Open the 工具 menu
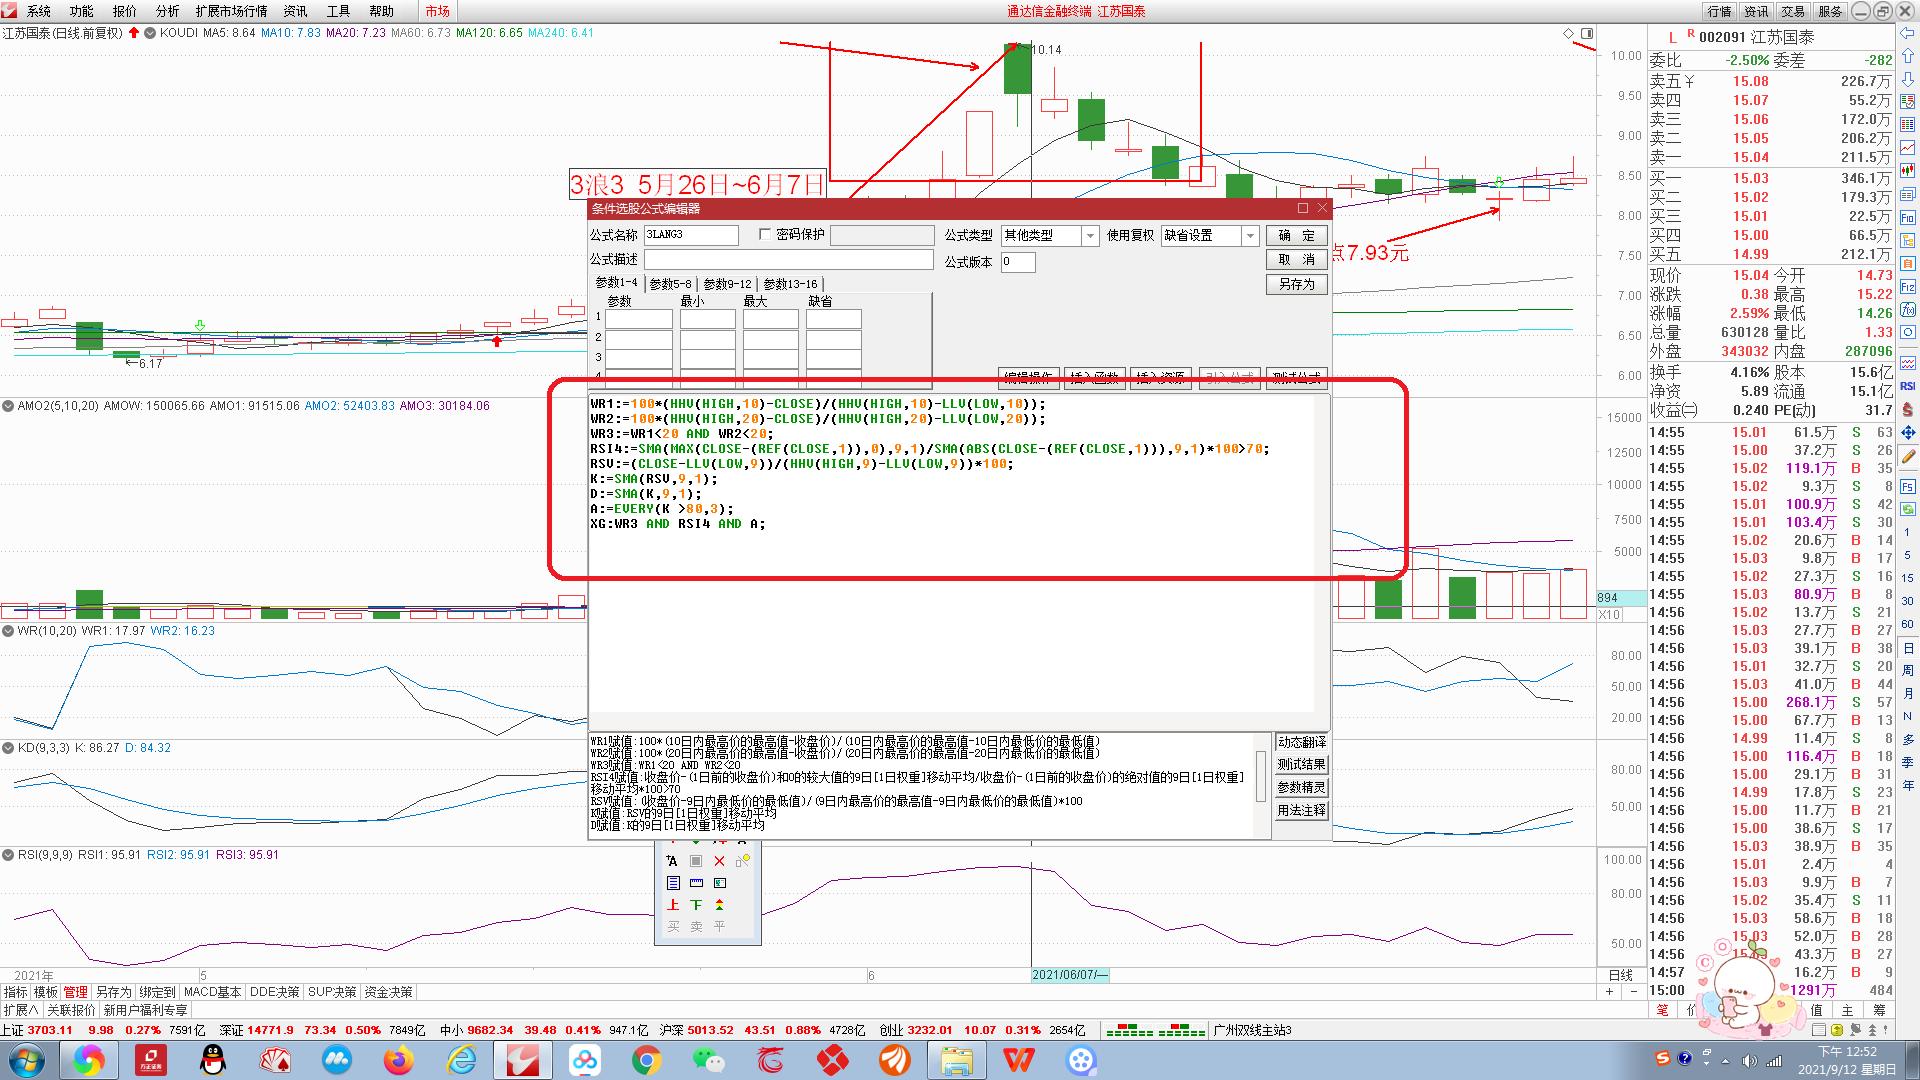 pos(338,11)
